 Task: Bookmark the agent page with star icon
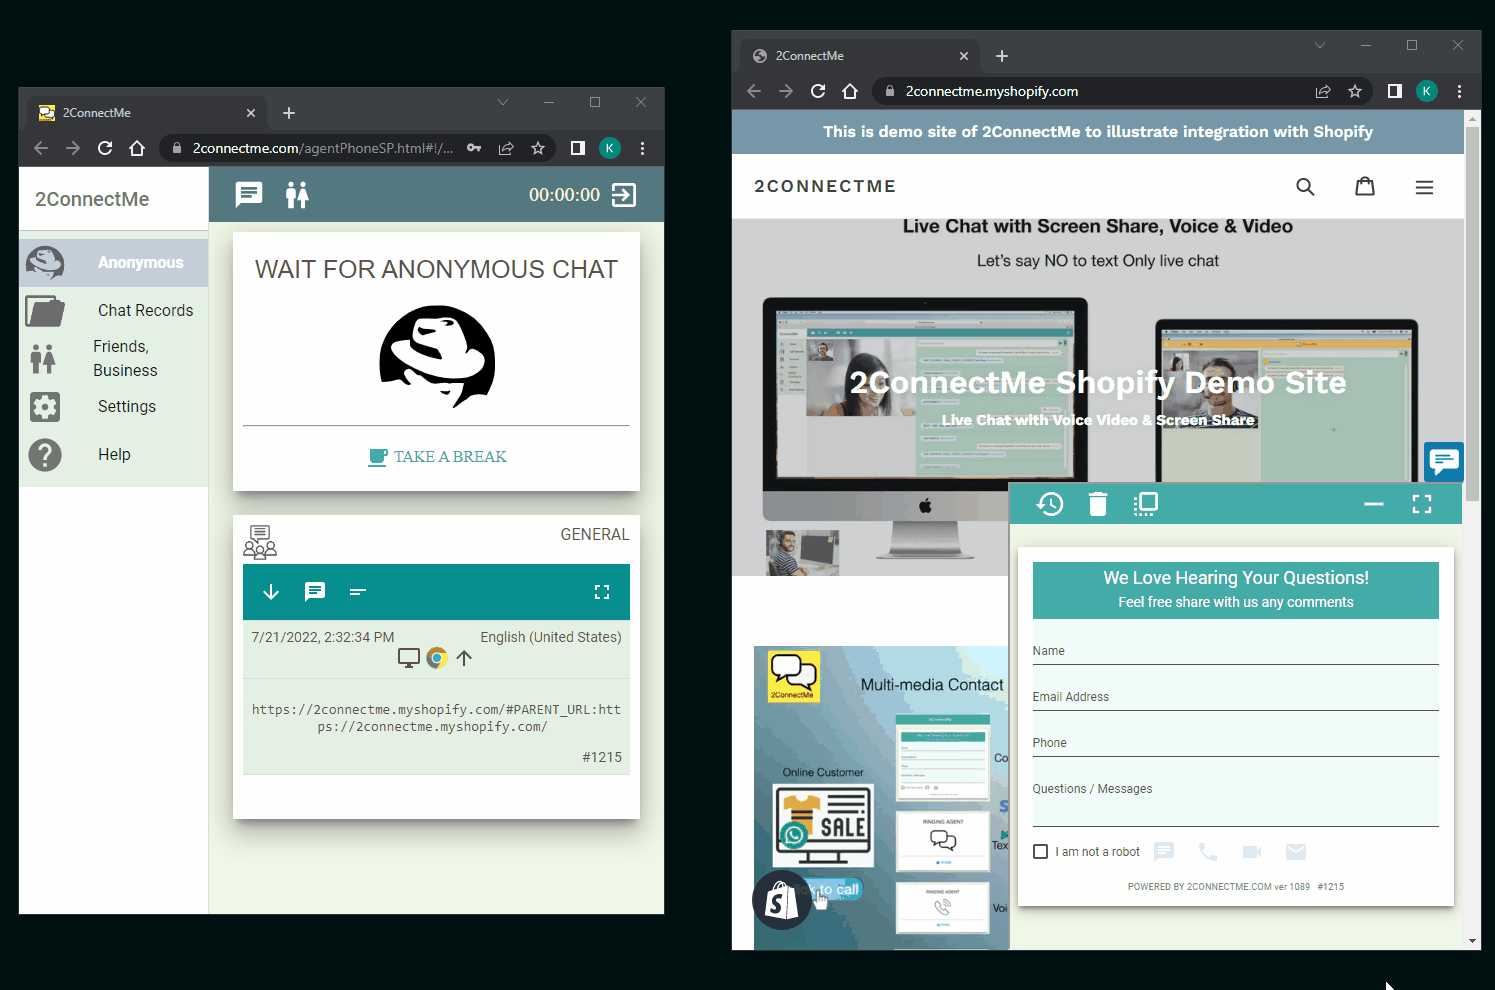pyautogui.click(x=538, y=148)
